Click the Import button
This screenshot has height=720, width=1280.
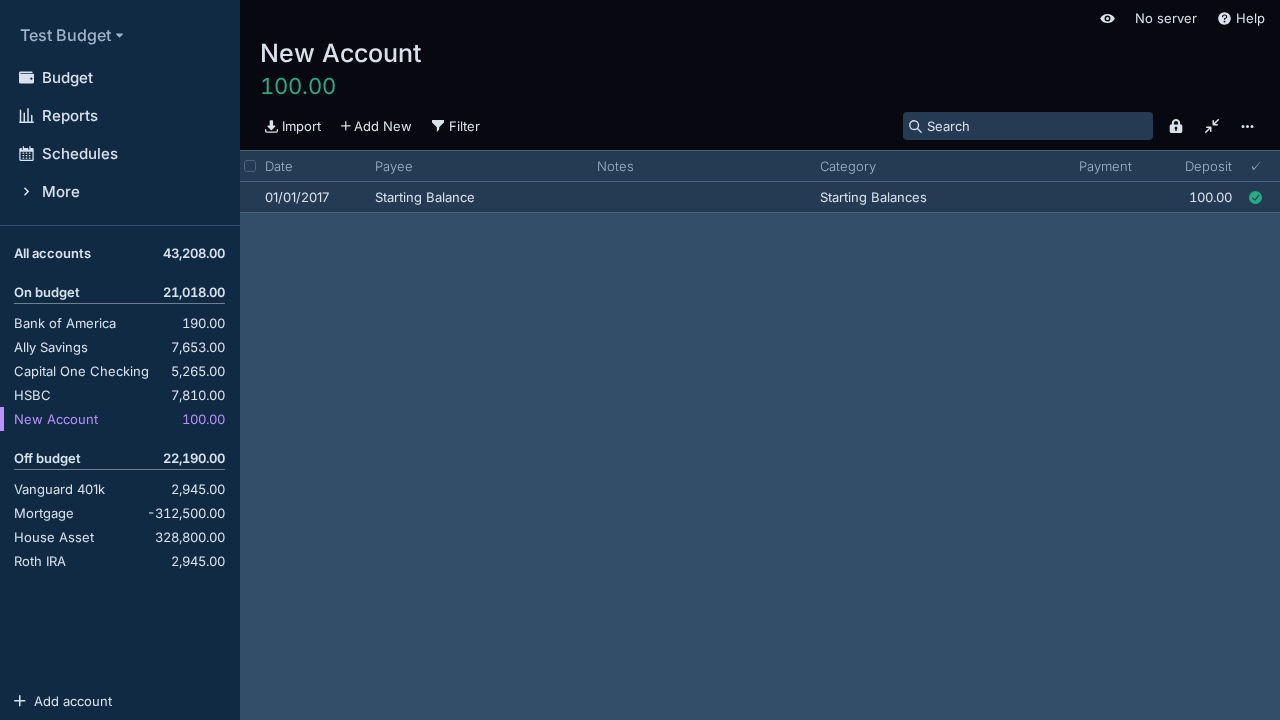pyautogui.click(x=293, y=126)
